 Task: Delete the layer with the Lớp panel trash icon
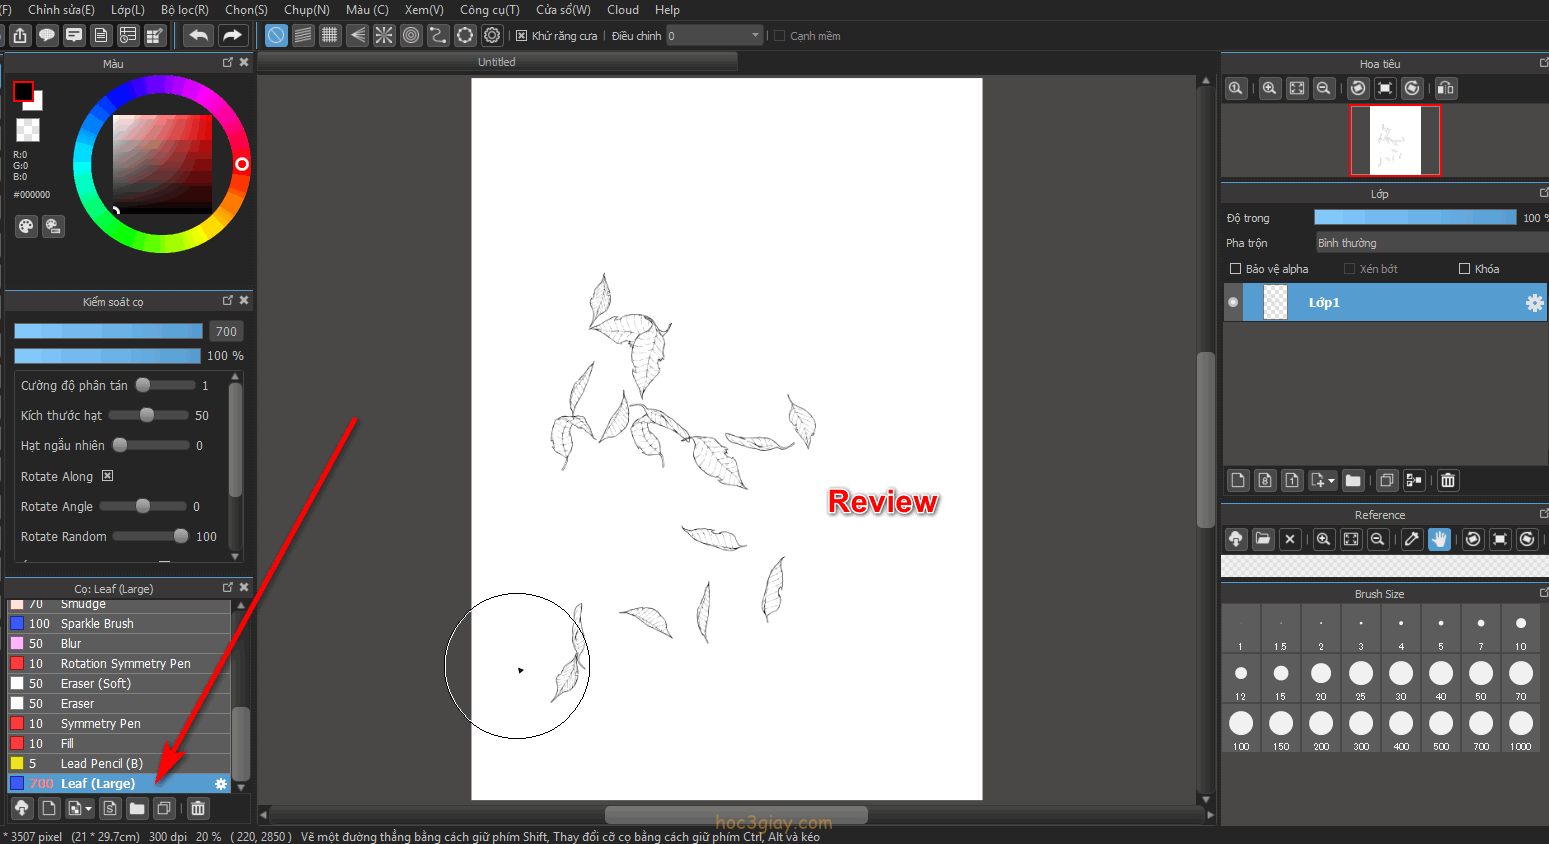pyautogui.click(x=1448, y=481)
